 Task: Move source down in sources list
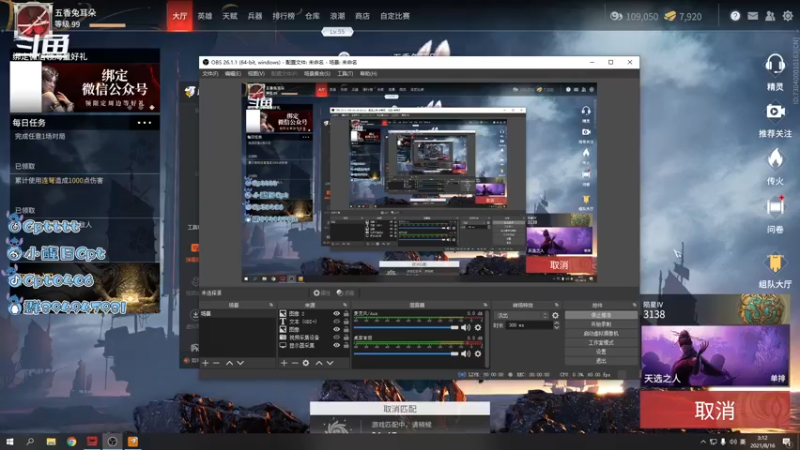tap(330, 363)
